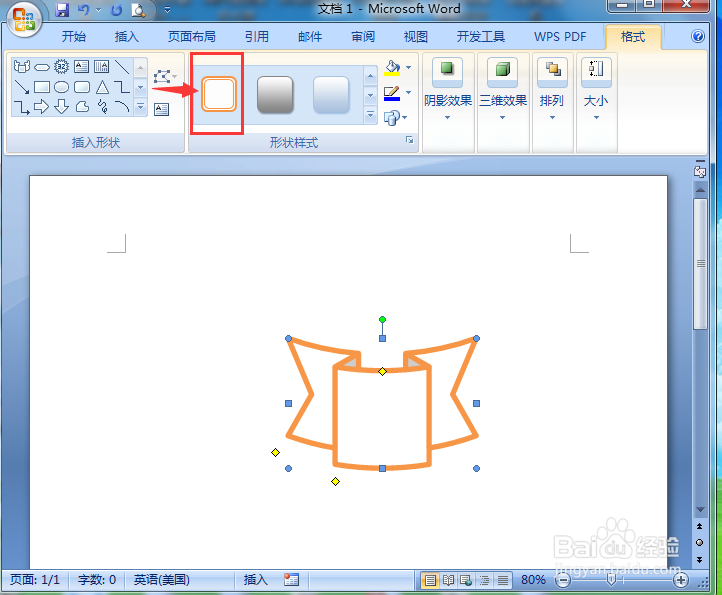Expand more shape styles
722x595 pixels.
click(370, 115)
